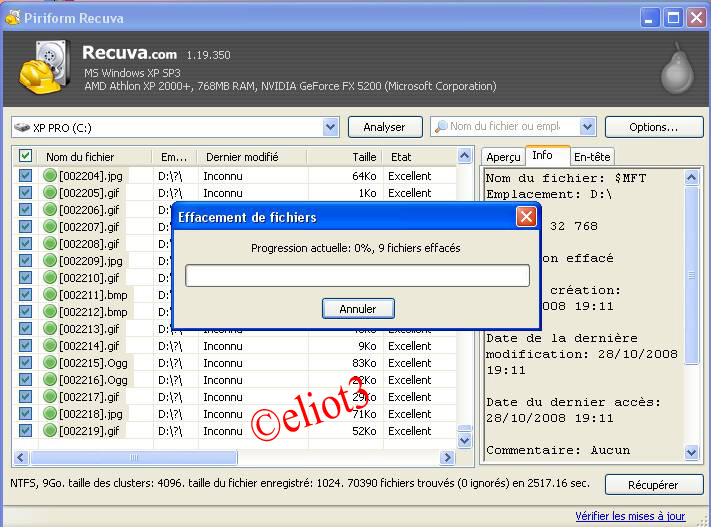Click the Récupérer button
Image resolution: width=711 pixels, height=527 pixels.
[653, 485]
